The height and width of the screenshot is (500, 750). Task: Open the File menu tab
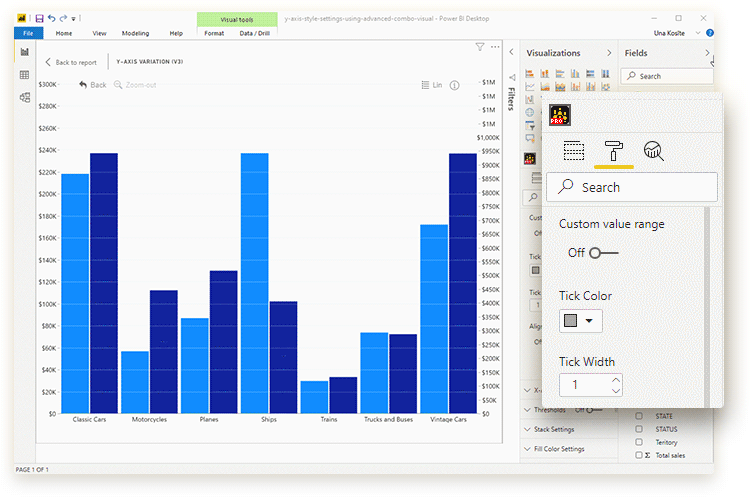pyautogui.click(x=28, y=33)
